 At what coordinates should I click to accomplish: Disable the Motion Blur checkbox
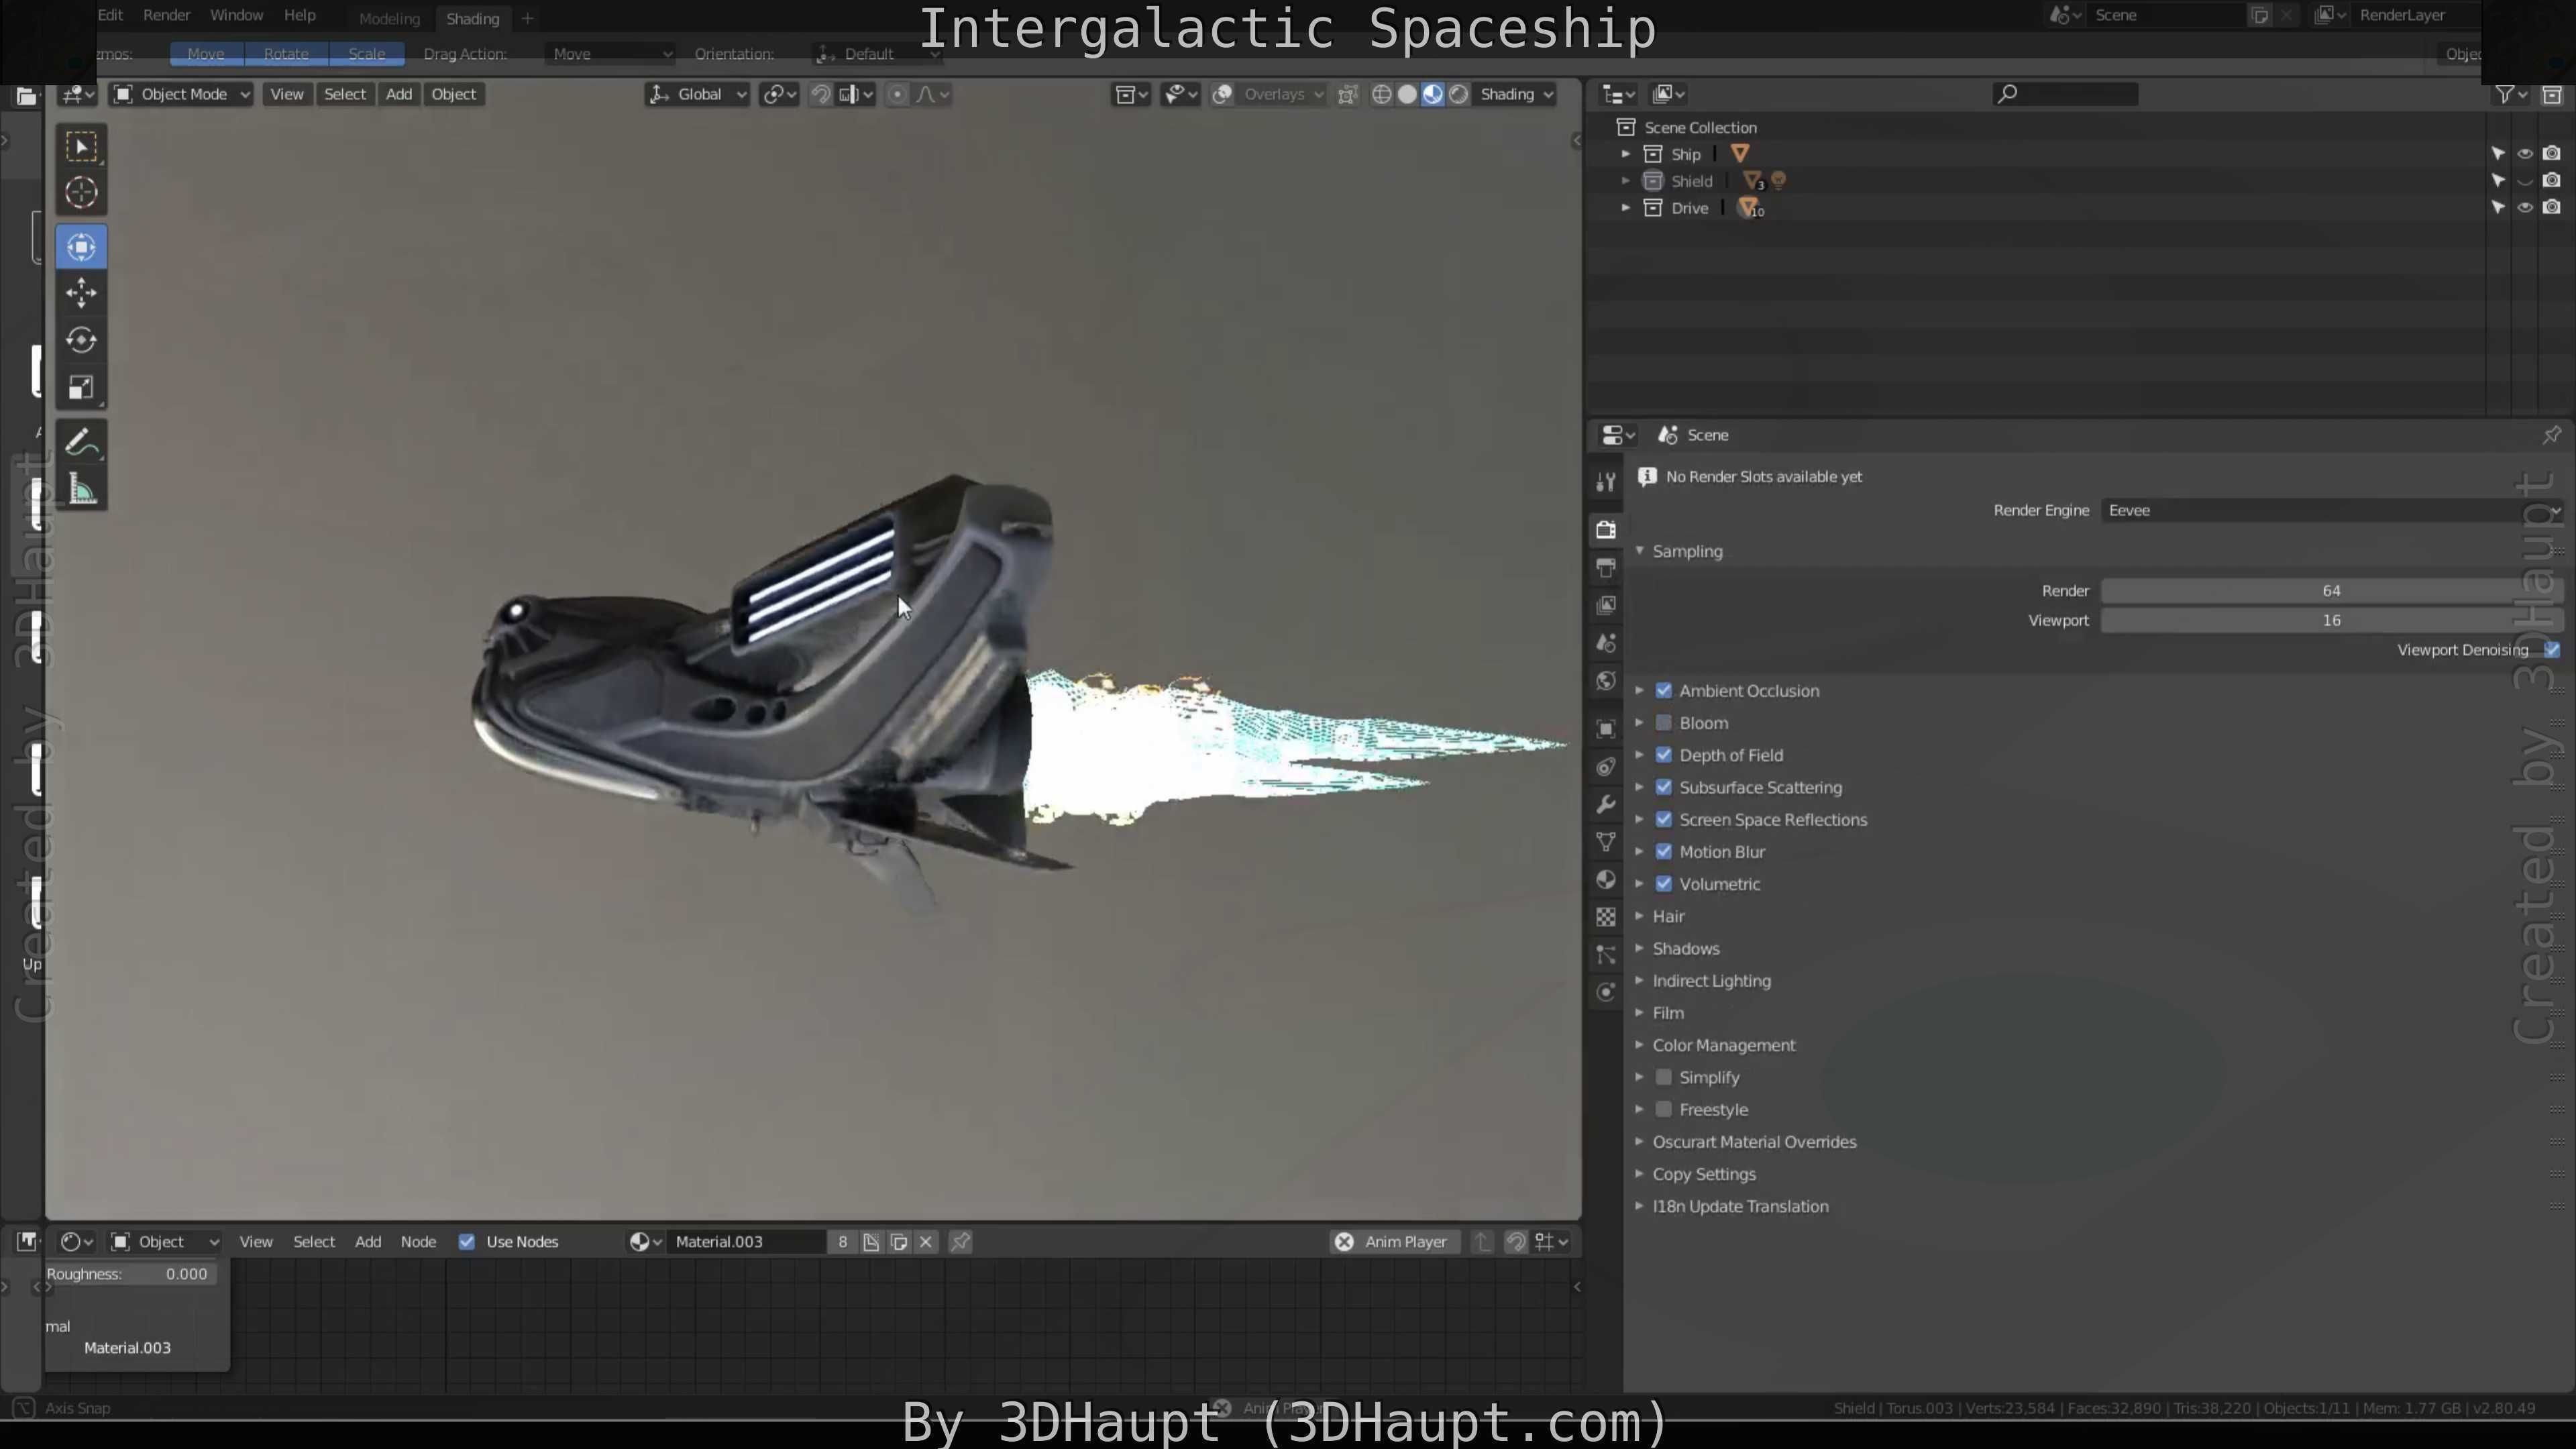coord(1664,852)
